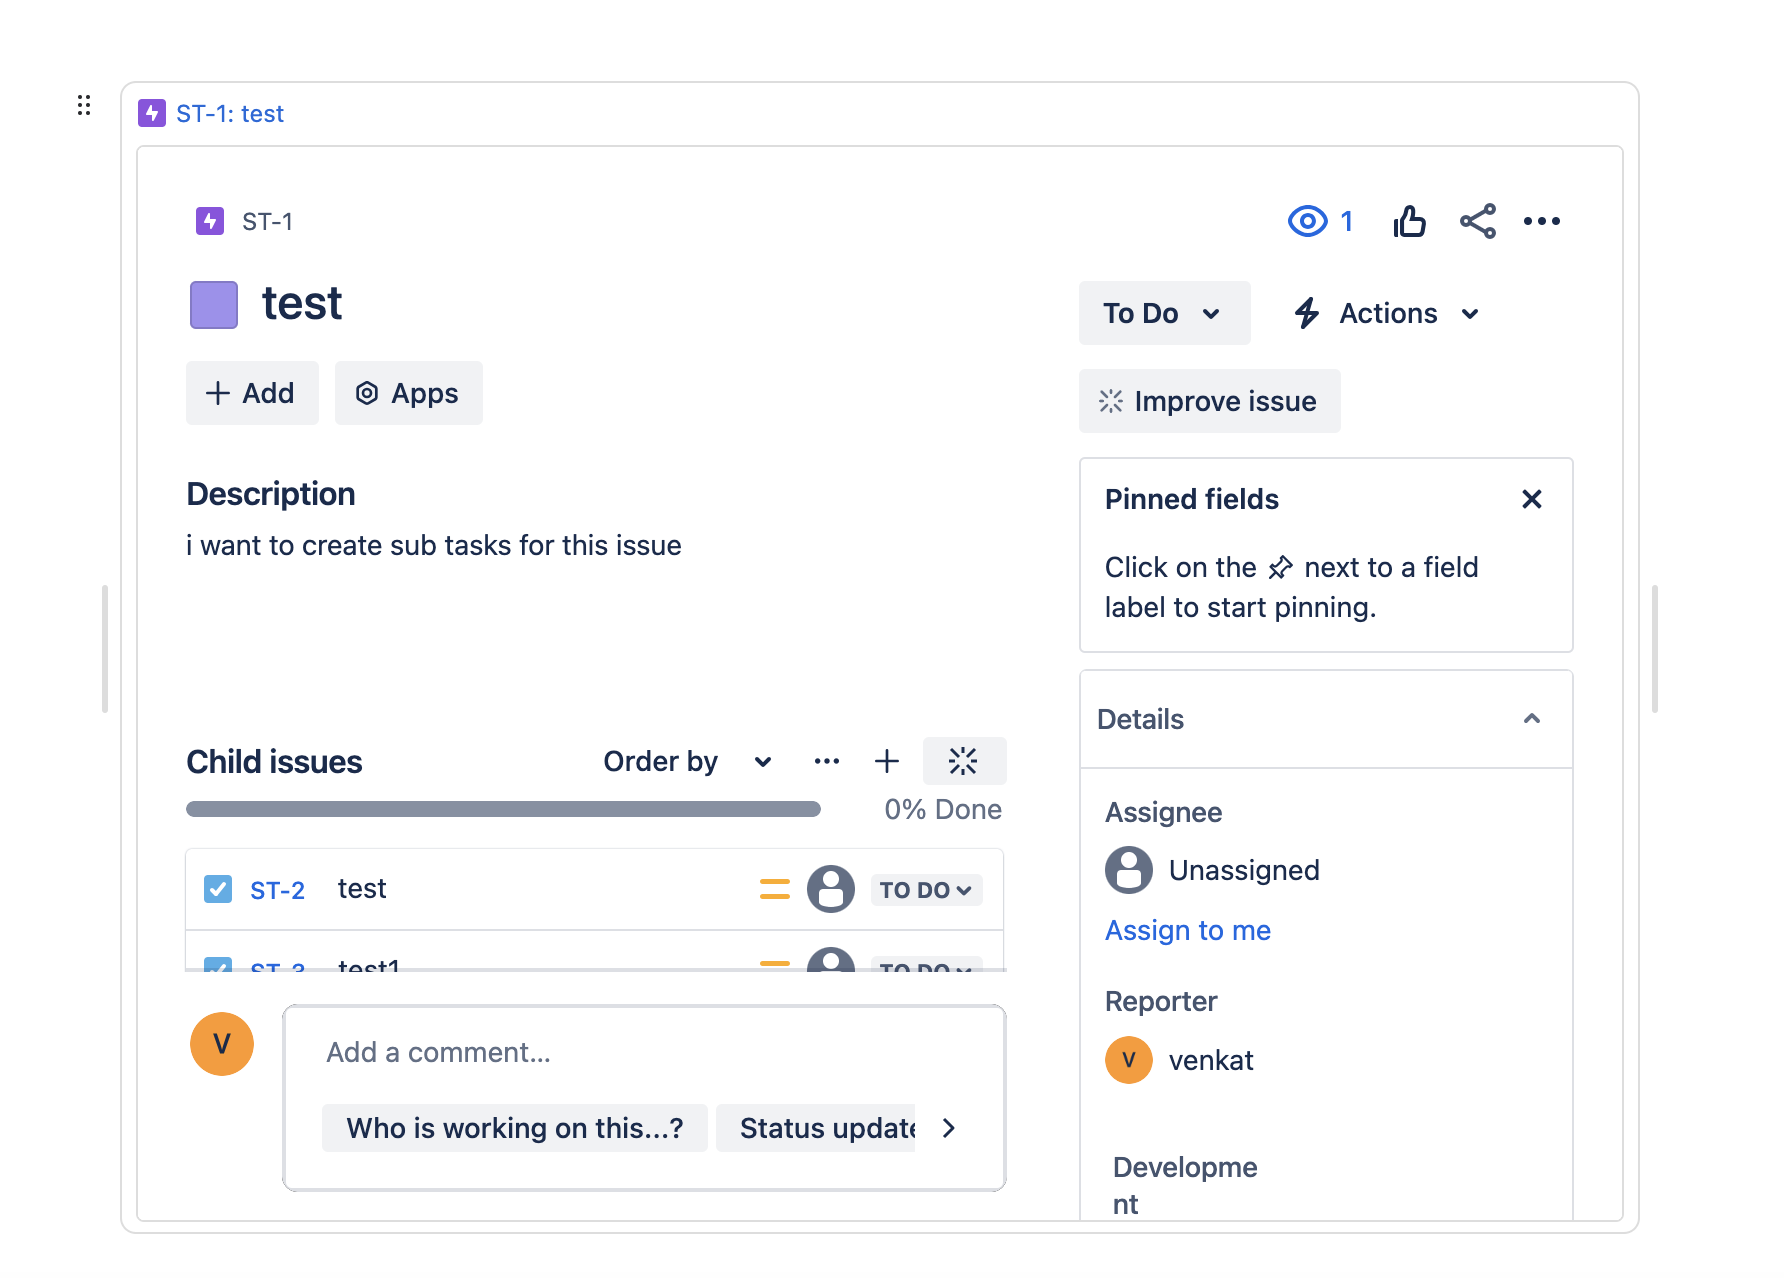Viewport: 1784px width, 1278px height.
Task: Open the top-right more actions menu
Action: pos(1542,221)
